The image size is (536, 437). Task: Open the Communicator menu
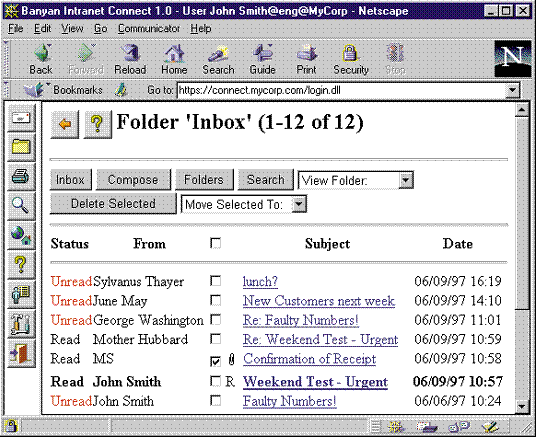coord(149,28)
